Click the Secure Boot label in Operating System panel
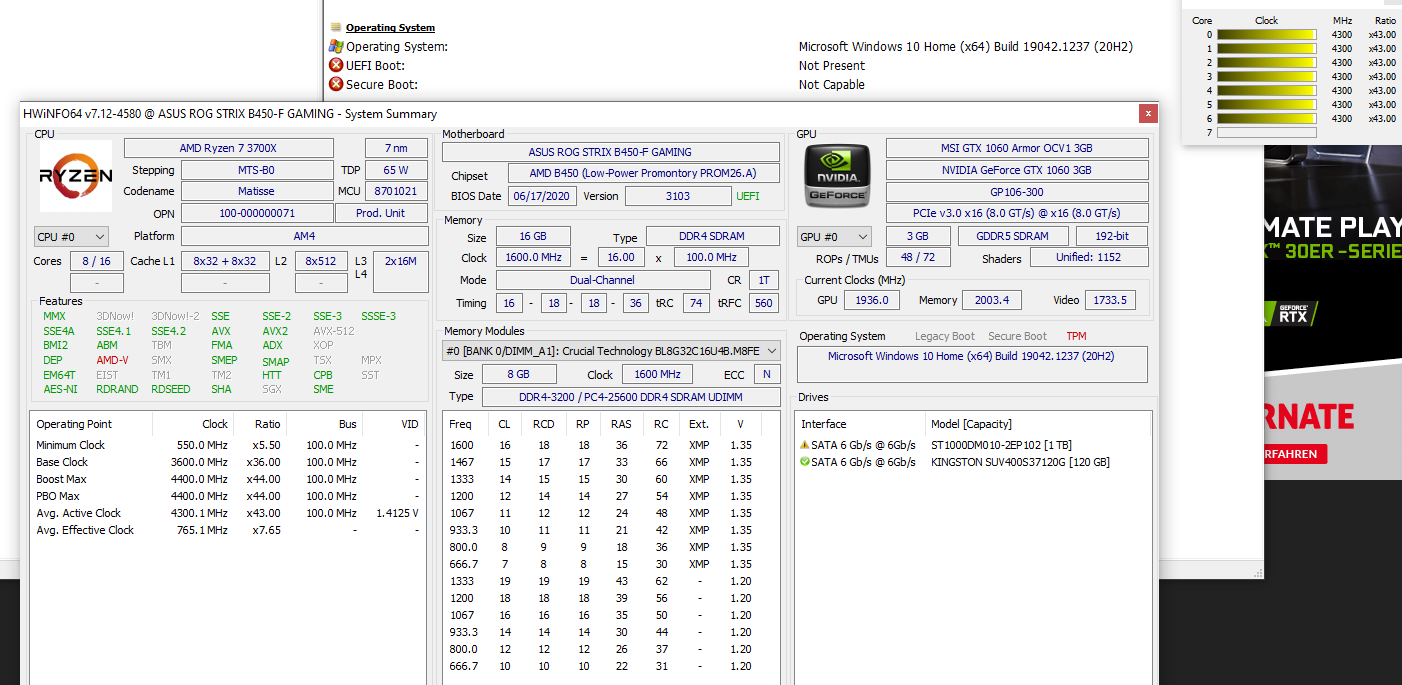 click(1017, 336)
